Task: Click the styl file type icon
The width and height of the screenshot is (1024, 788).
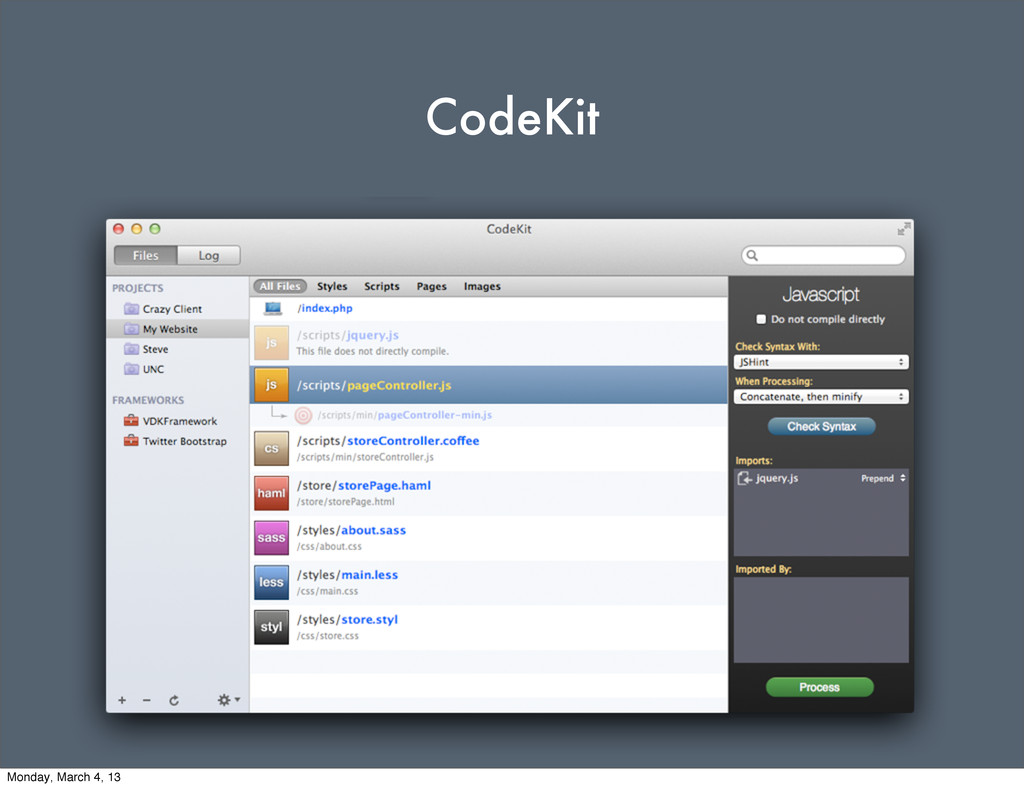Action: point(272,627)
